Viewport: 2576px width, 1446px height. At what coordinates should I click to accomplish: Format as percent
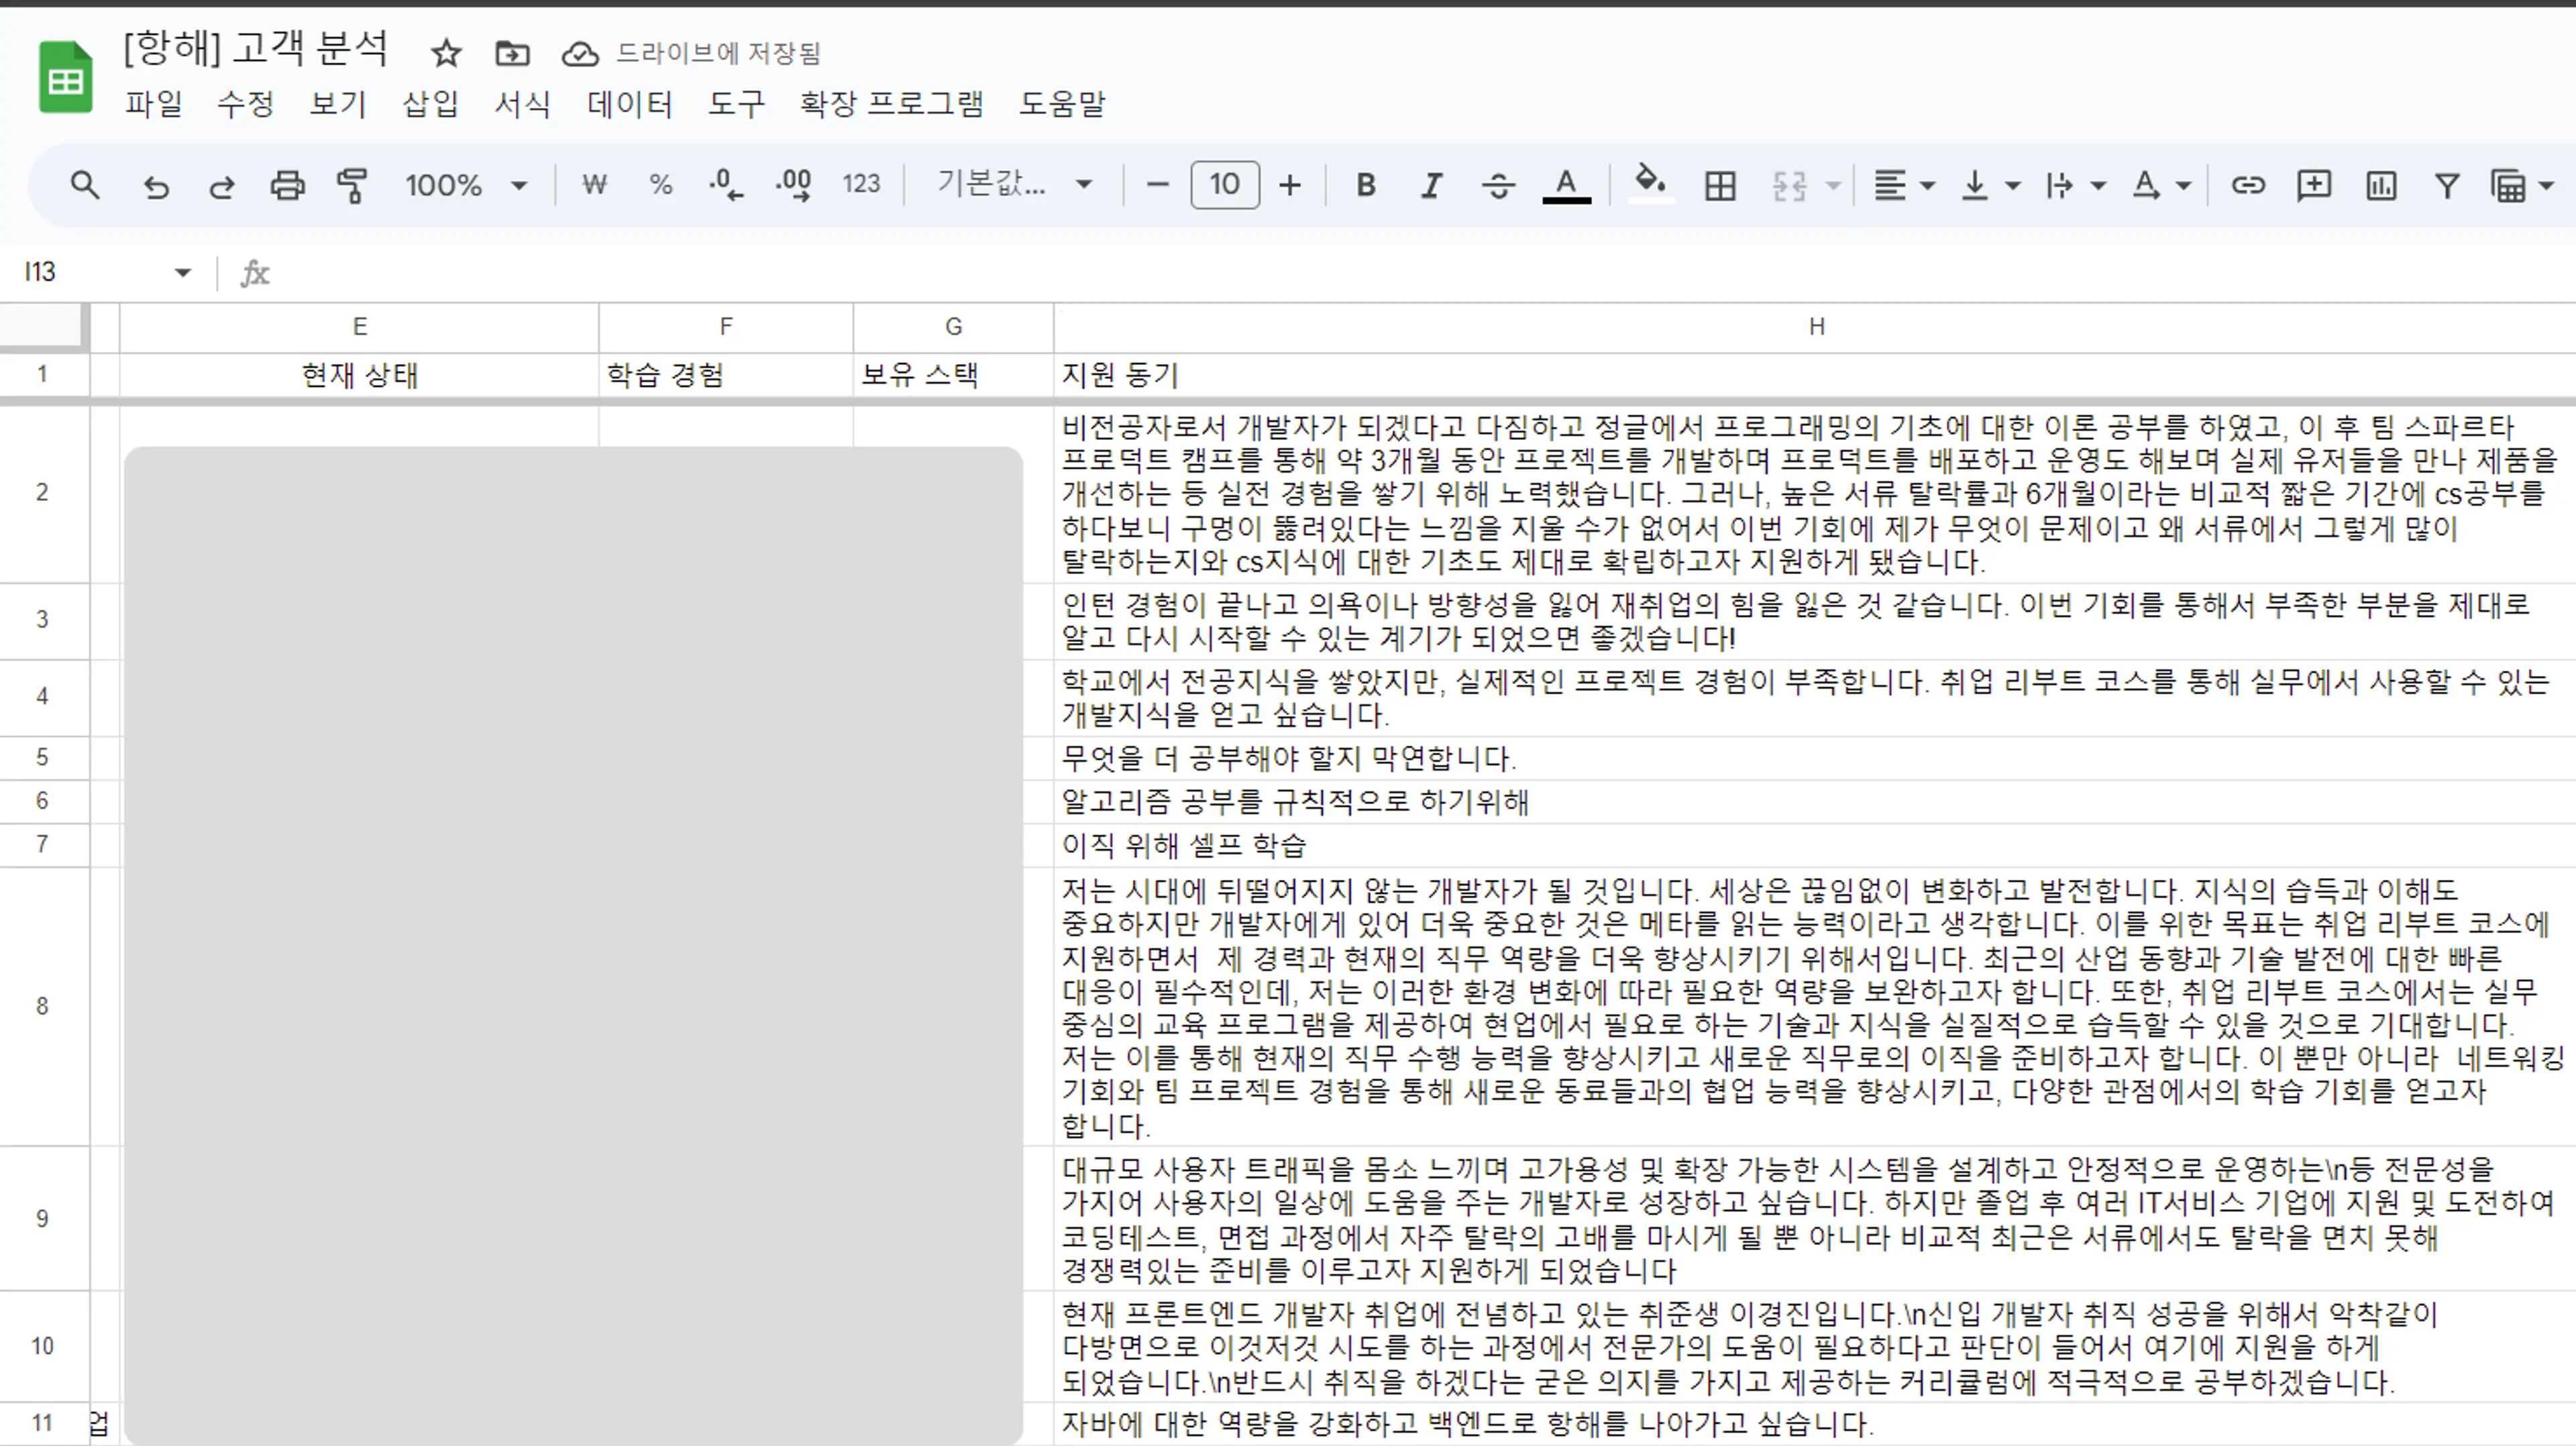pos(660,185)
